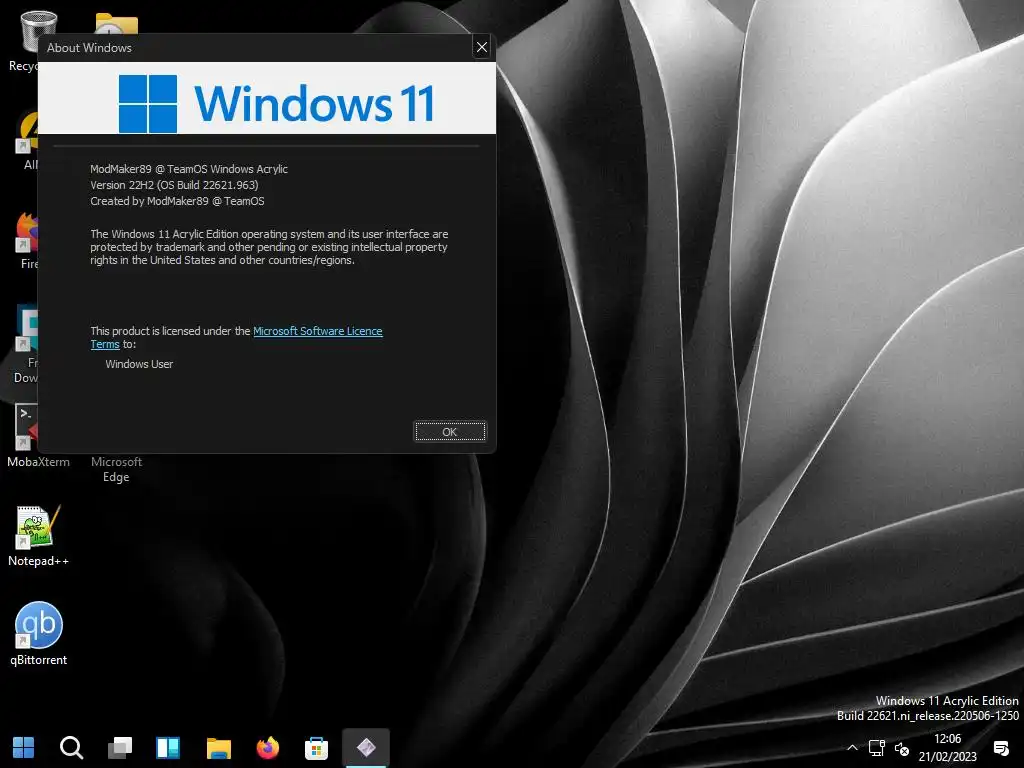Viewport: 1024px width, 768px height.
Task: Open the Microsoft Software Licence Terms link
Action: [x=317, y=331]
